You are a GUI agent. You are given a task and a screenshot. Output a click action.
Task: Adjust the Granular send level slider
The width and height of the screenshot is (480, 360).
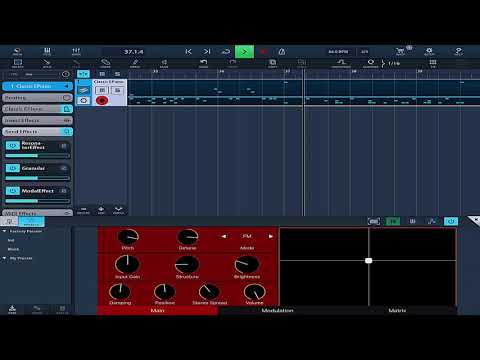click(37, 178)
